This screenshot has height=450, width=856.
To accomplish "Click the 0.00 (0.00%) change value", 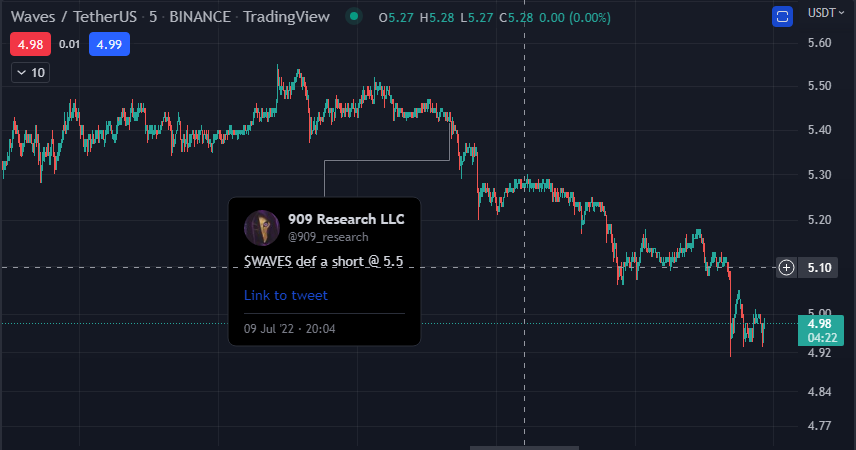I will 575,17.
